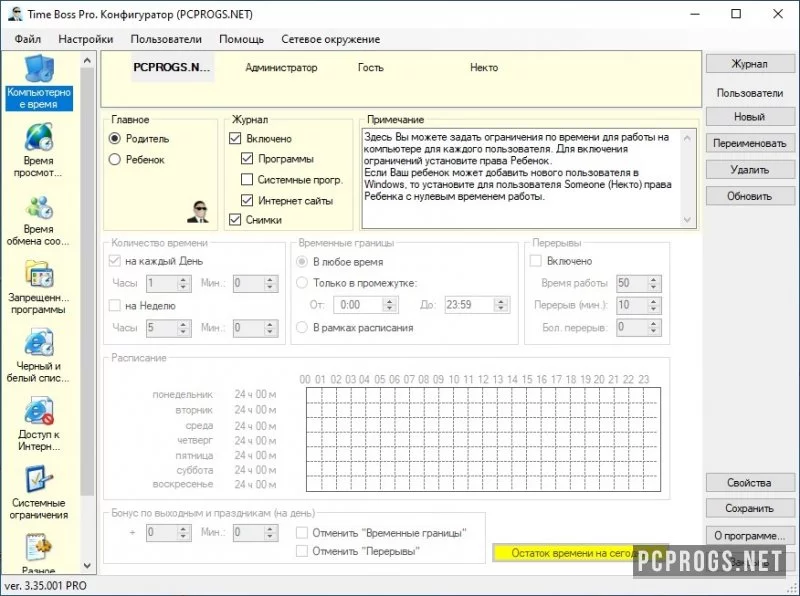This screenshot has width=800, height=596.
Task: Enable the Перерывы Включено checkbox
Action: pyautogui.click(x=536, y=261)
